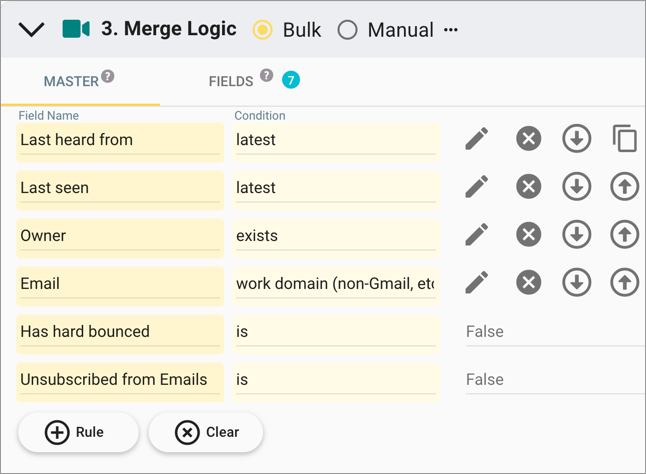Change the exists condition for Owner
This screenshot has height=474, width=646.
(x=336, y=238)
